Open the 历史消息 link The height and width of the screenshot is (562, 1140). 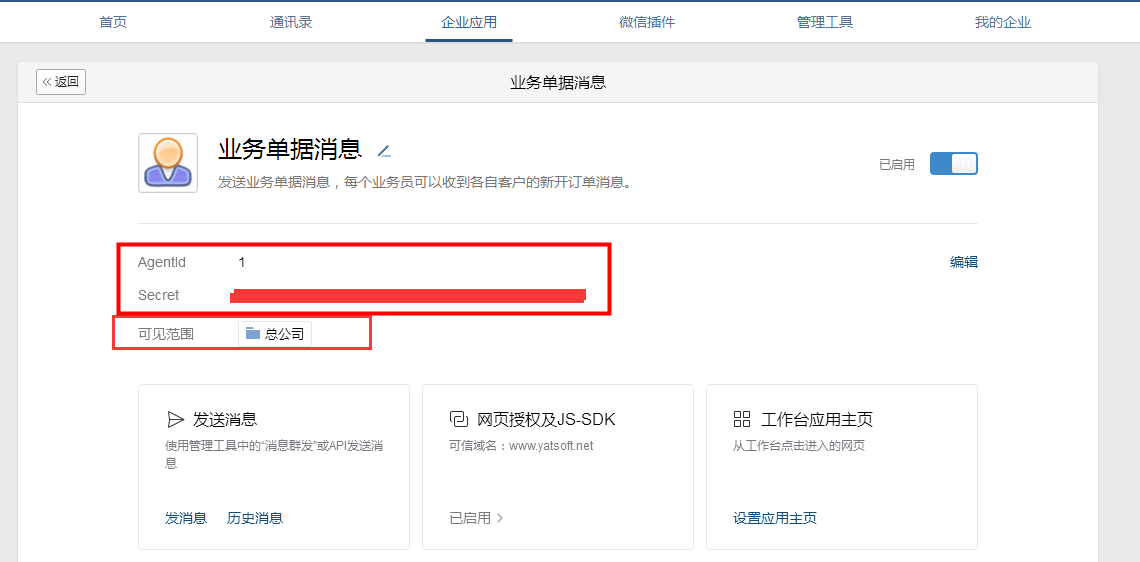pos(255,518)
